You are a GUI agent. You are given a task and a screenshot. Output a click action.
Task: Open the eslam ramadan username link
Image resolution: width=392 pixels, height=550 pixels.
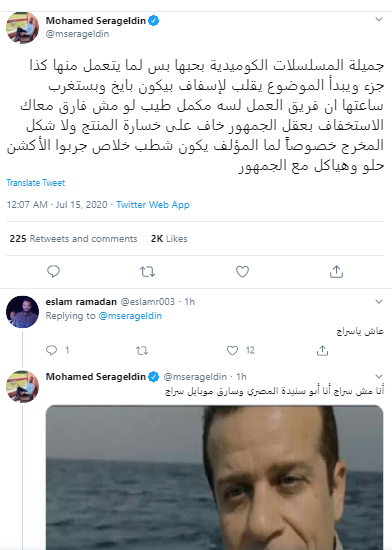pos(81,302)
